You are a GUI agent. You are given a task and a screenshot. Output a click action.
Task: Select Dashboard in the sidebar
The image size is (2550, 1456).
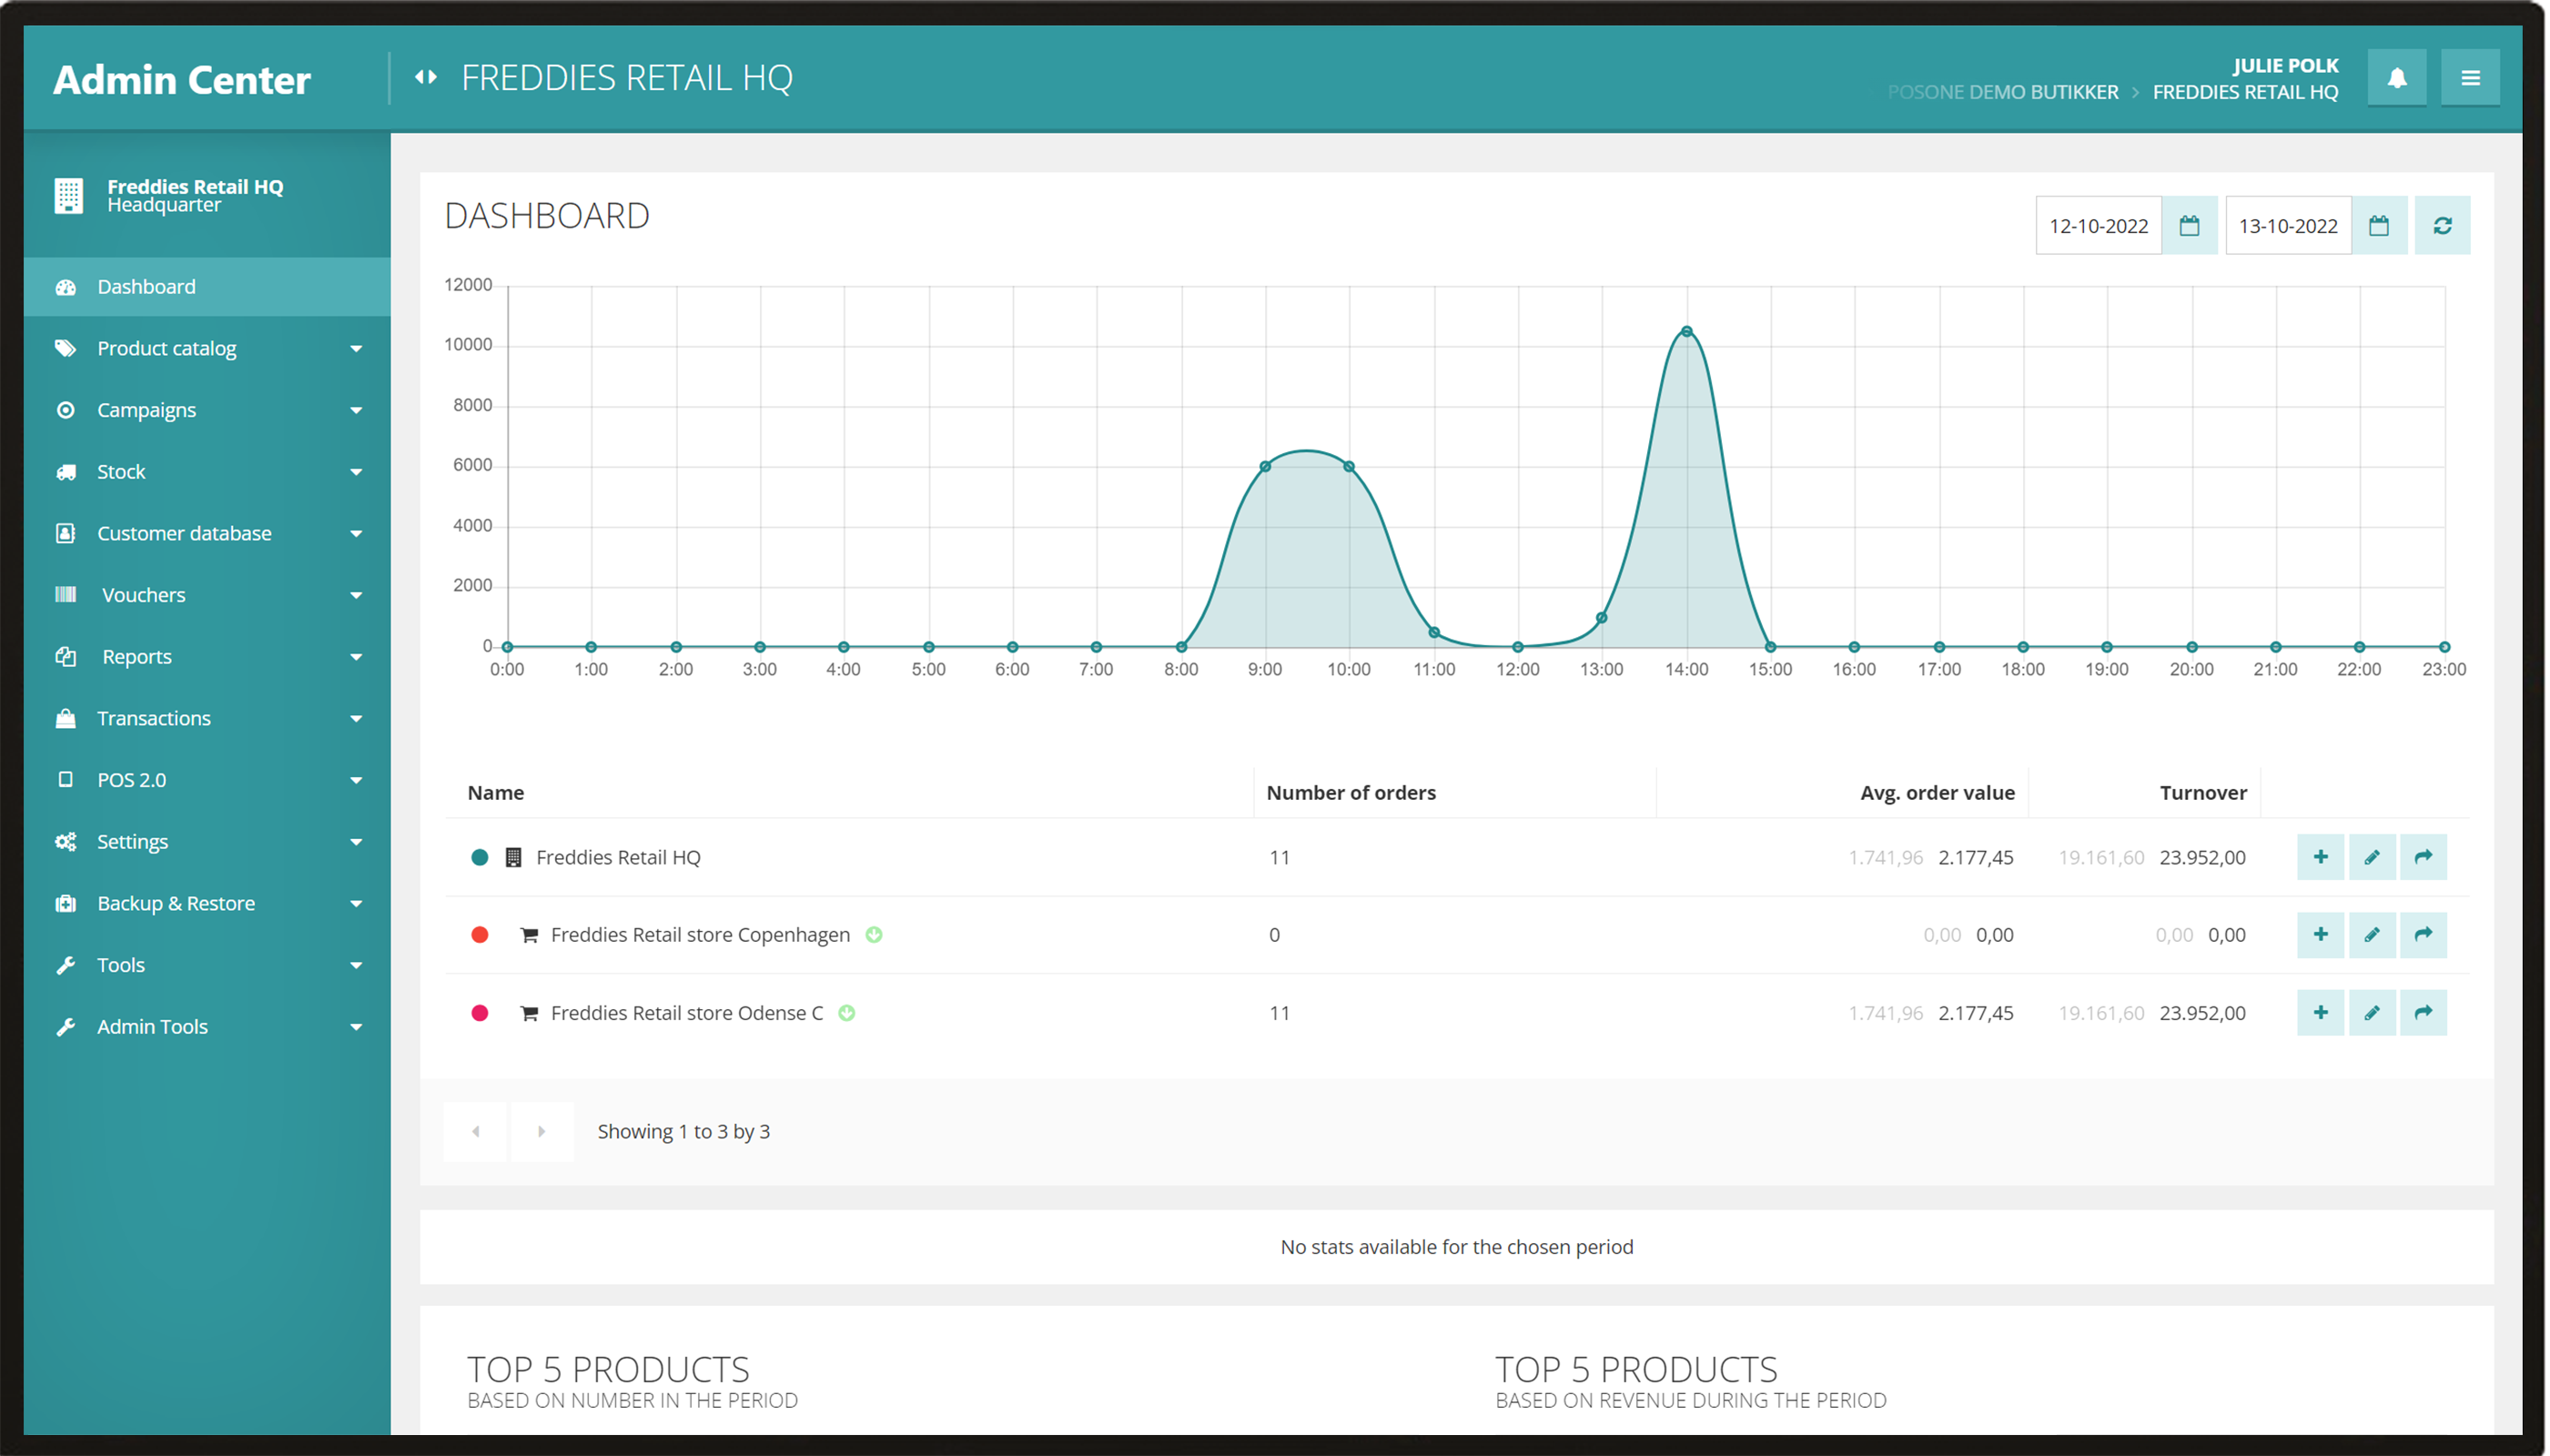[146, 287]
